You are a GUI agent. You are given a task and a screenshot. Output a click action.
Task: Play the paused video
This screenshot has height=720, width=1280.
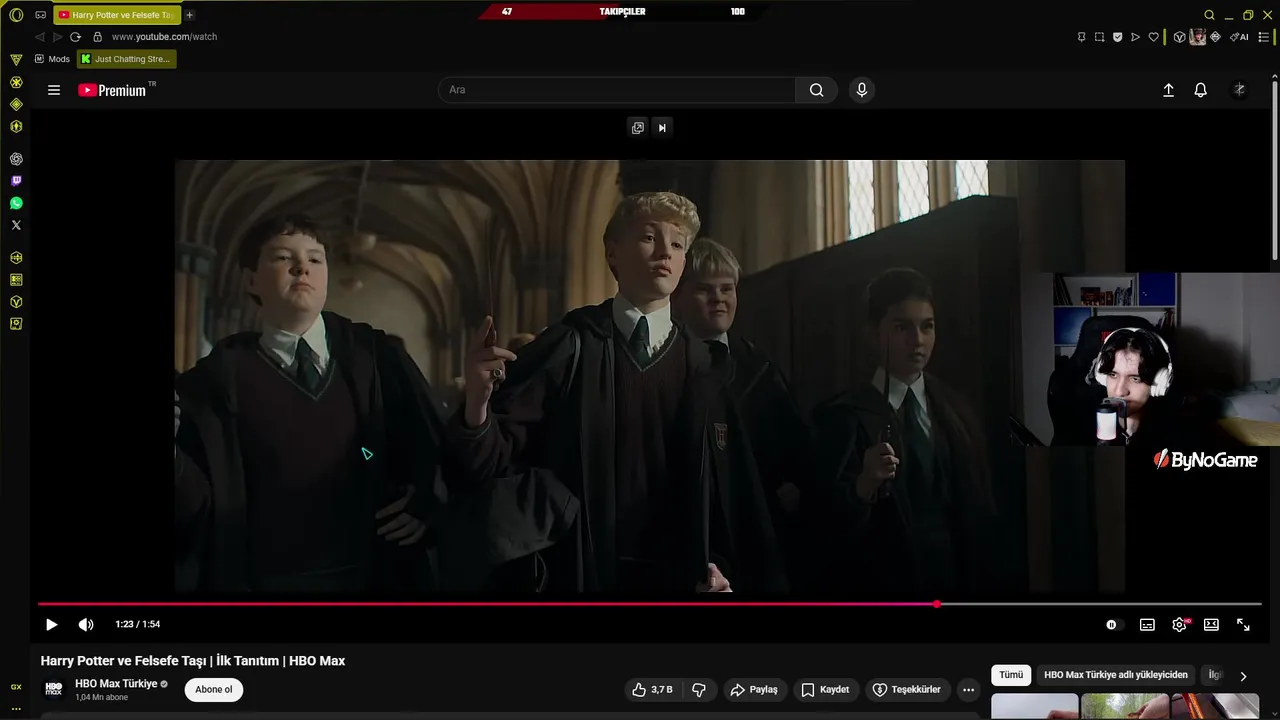click(x=52, y=624)
